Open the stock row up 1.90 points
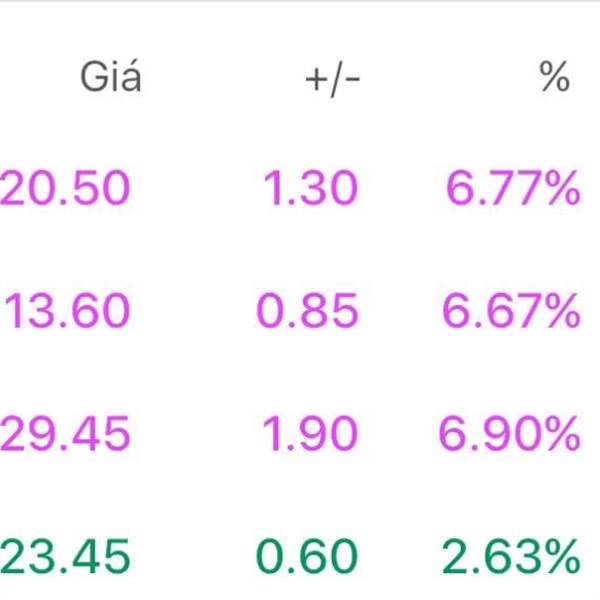Screen dimensions: 600x600 coord(300,434)
